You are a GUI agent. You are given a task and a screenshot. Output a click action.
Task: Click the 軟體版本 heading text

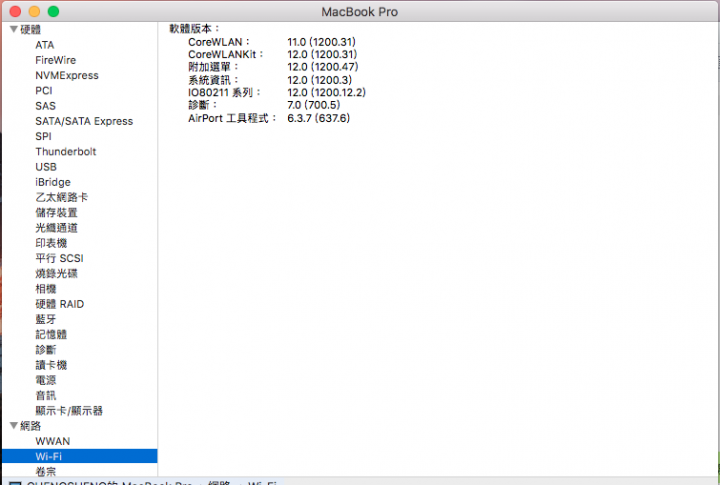(194, 28)
